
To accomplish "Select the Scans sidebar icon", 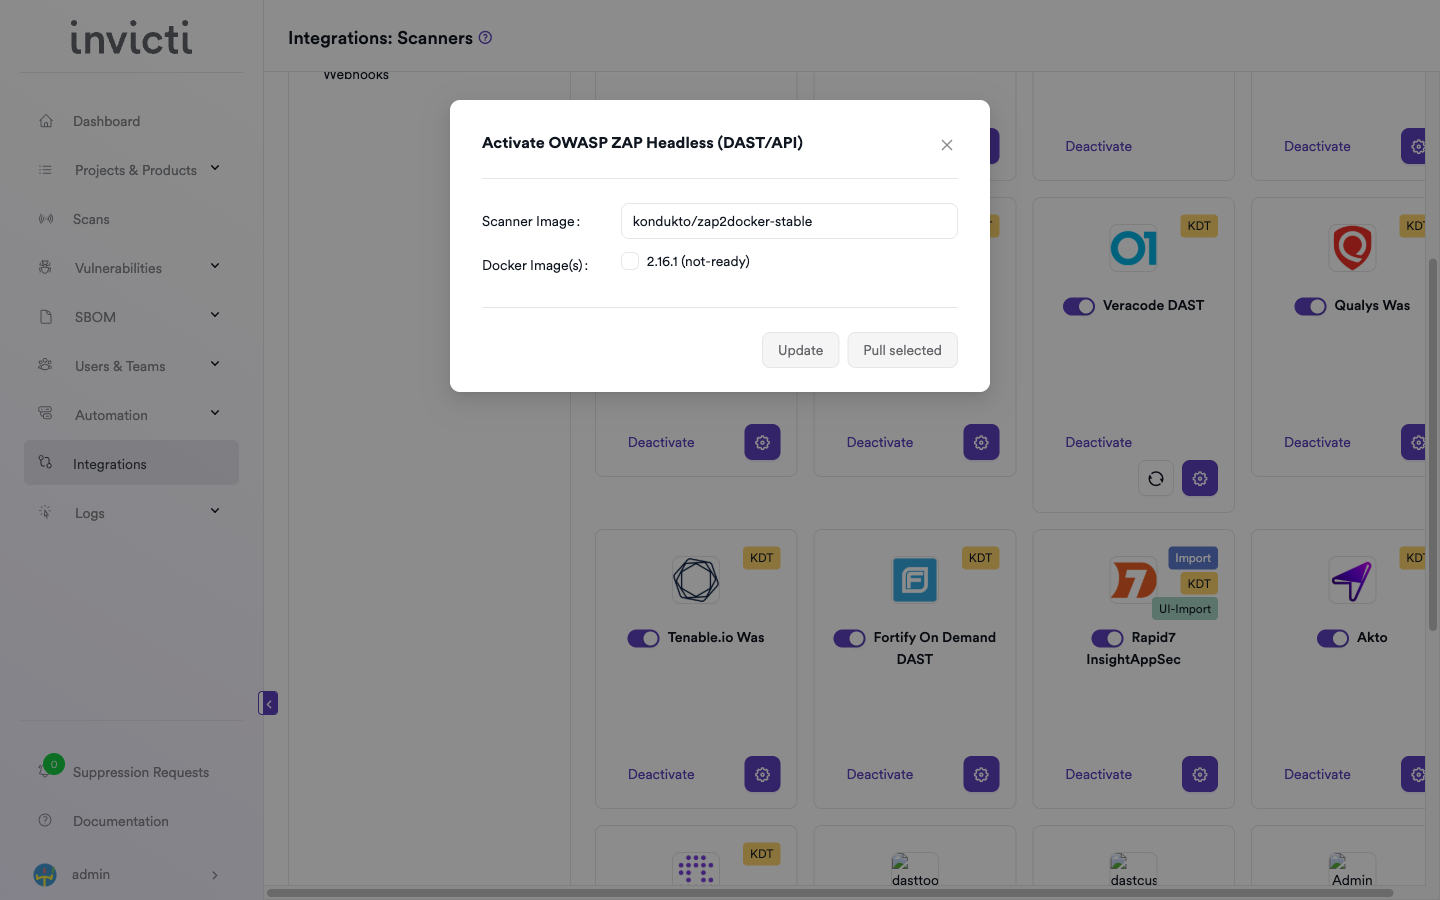I will 45,219.
